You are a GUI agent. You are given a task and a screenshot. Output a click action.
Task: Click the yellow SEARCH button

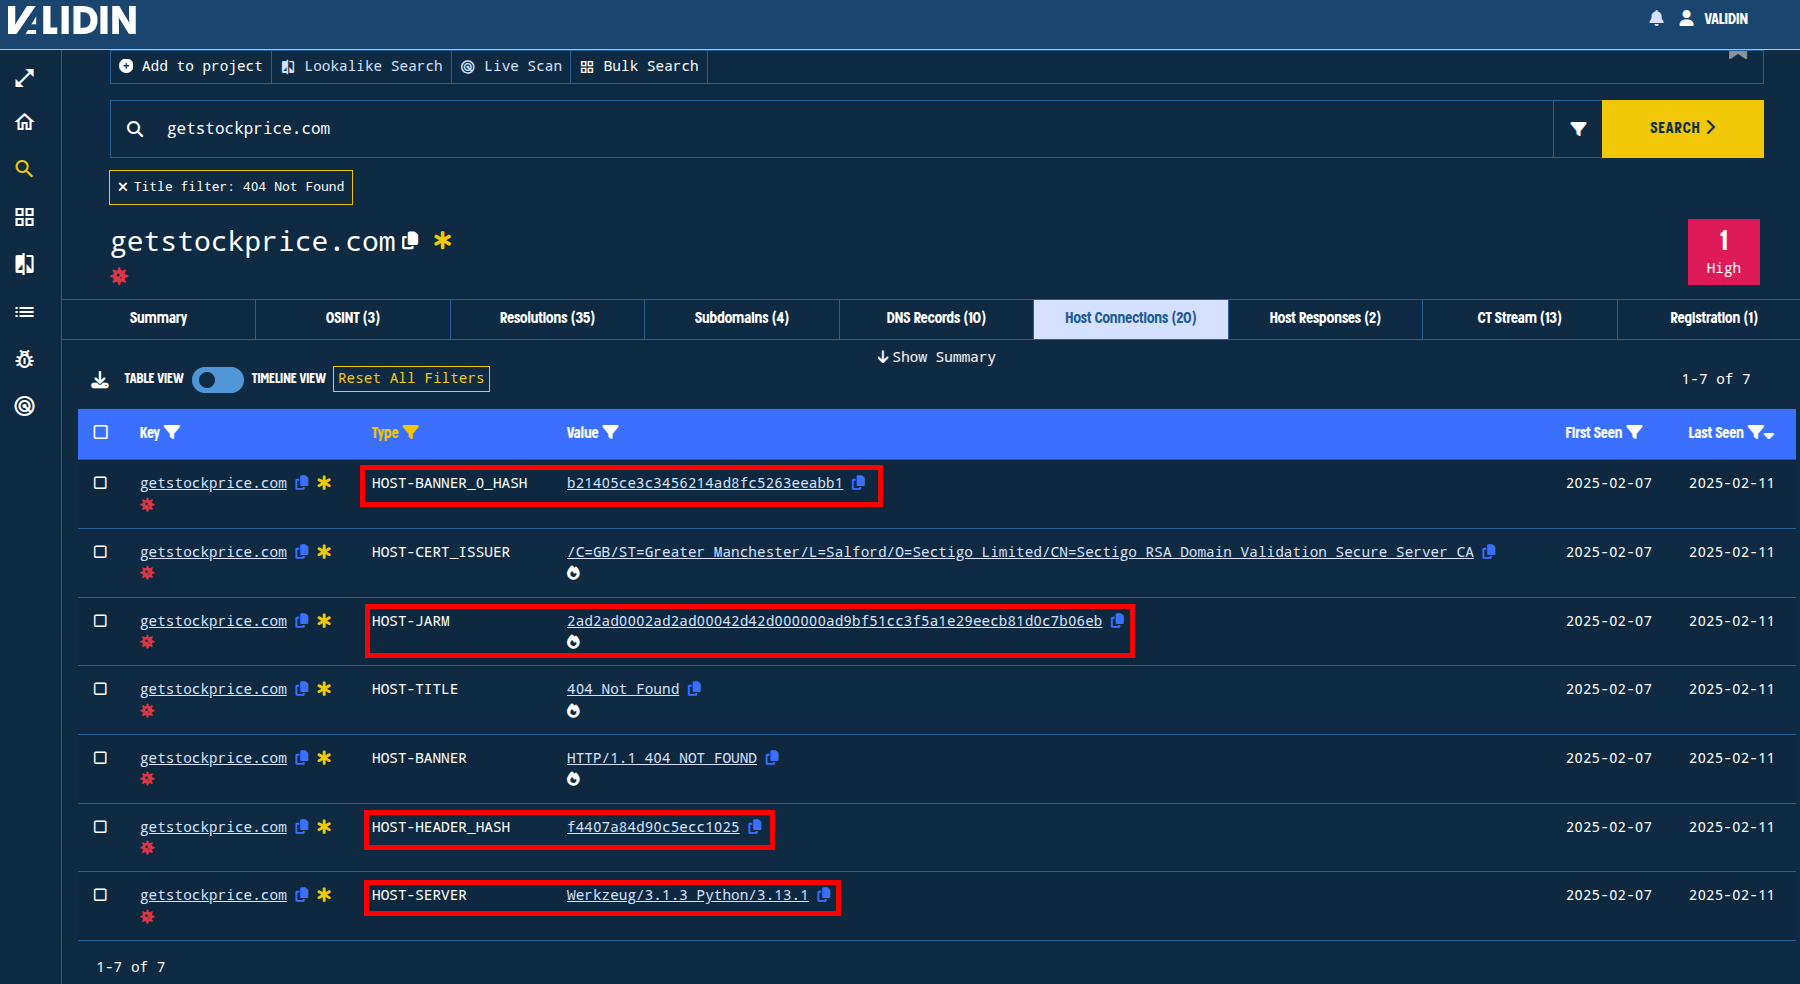click(1683, 129)
